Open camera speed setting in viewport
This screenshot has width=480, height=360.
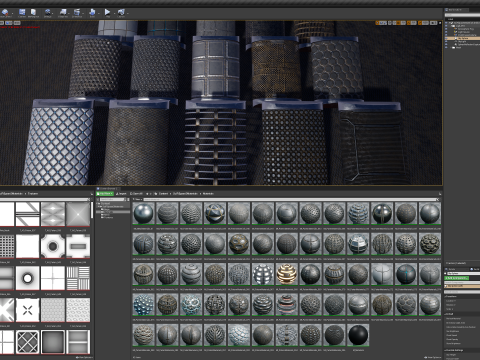(433, 23)
